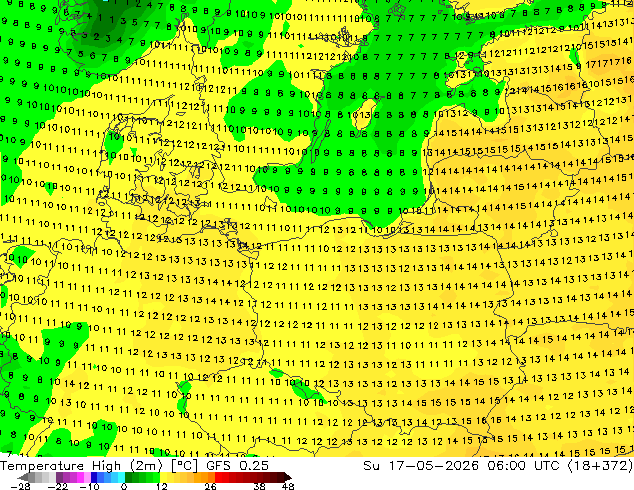The image size is (634, 490).
Task: Click the "38" legend scale value
Action: coord(260,486)
